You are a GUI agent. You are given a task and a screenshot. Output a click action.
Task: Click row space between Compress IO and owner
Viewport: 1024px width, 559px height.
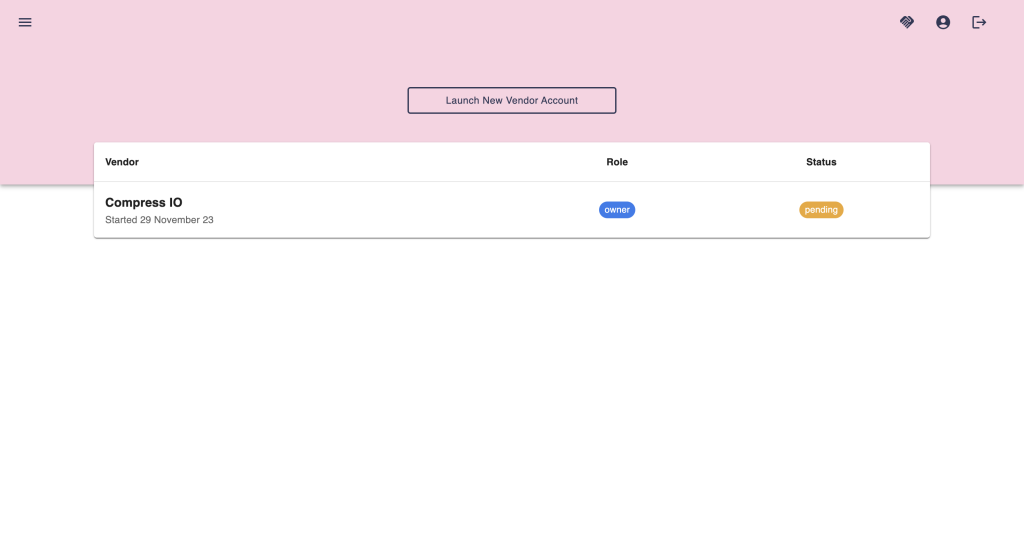(x=400, y=210)
